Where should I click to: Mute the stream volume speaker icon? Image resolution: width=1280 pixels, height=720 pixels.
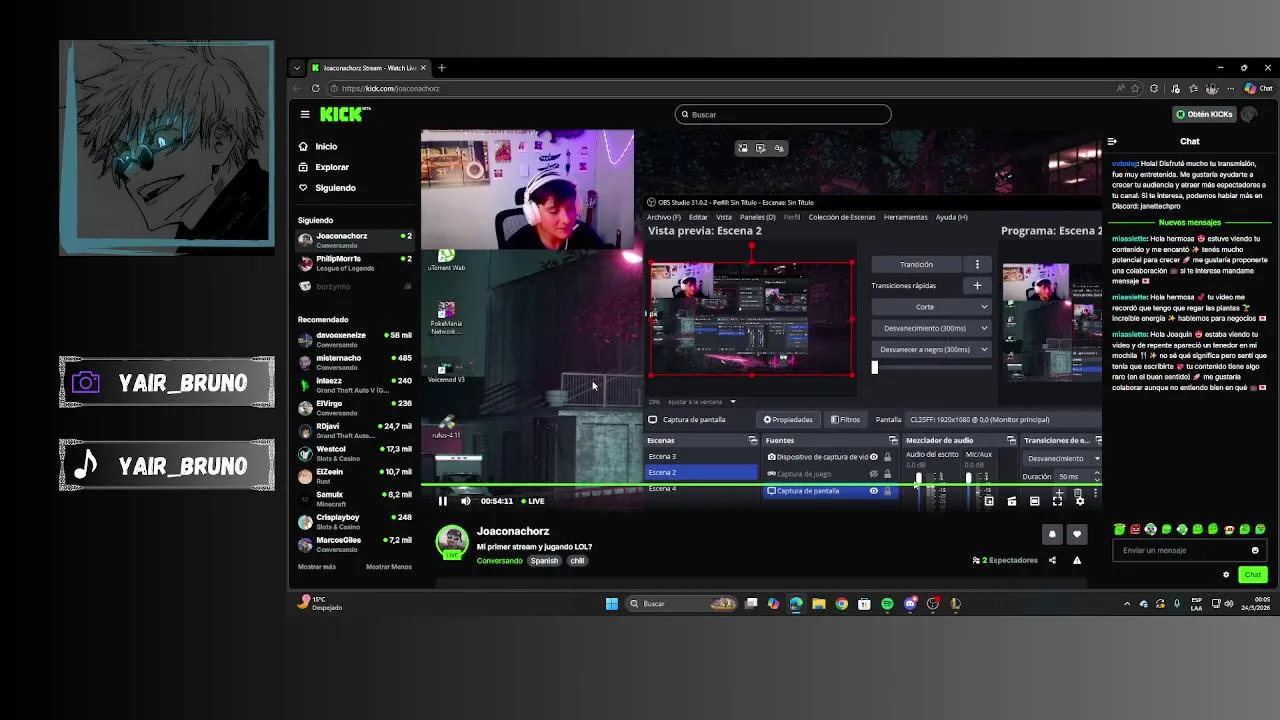465,501
